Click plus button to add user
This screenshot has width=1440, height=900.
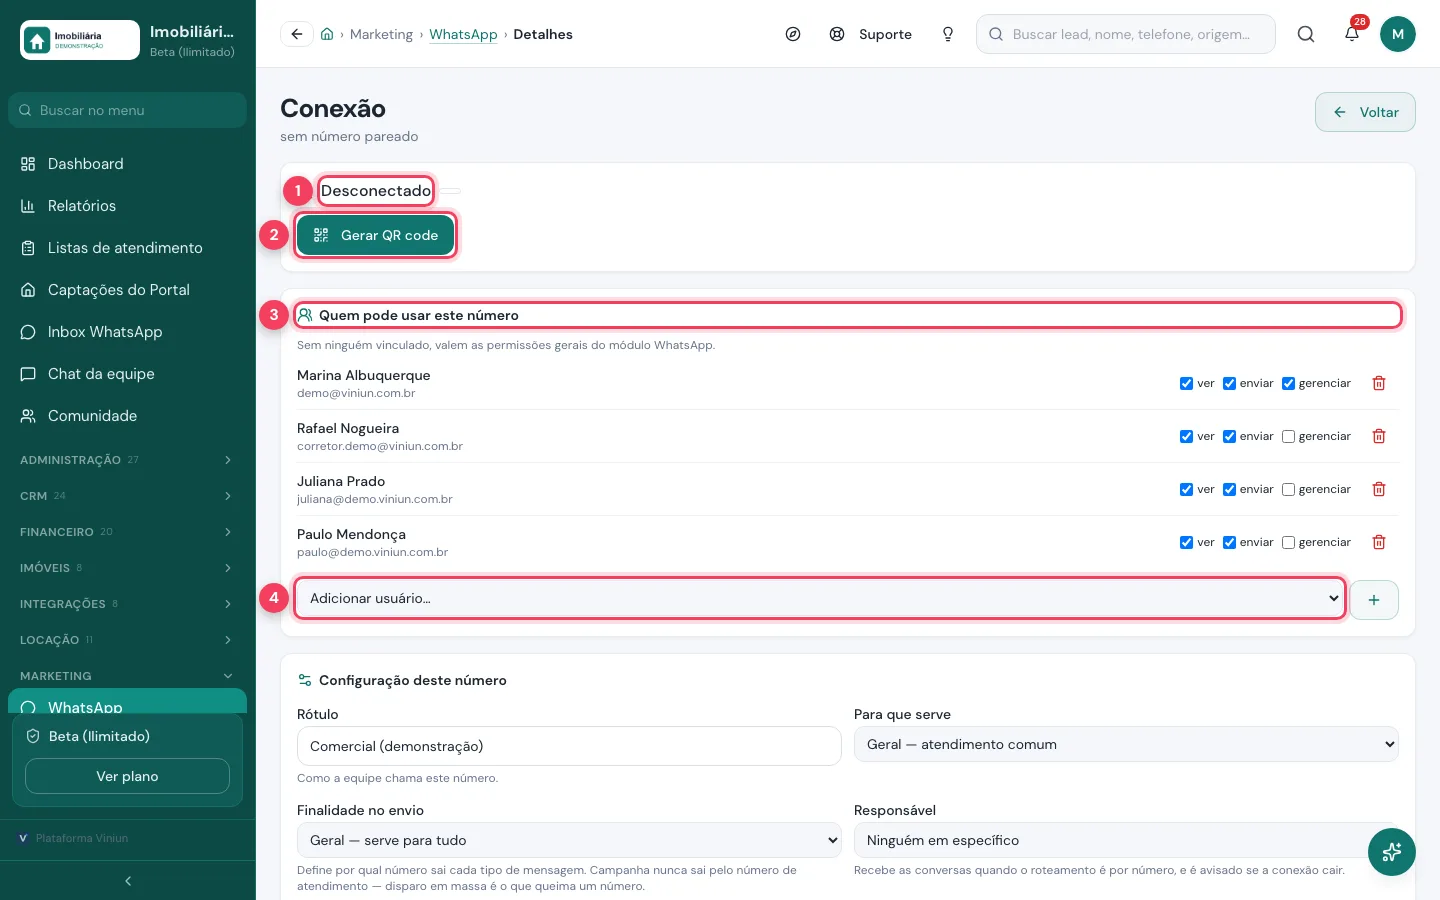click(x=1374, y=600)
